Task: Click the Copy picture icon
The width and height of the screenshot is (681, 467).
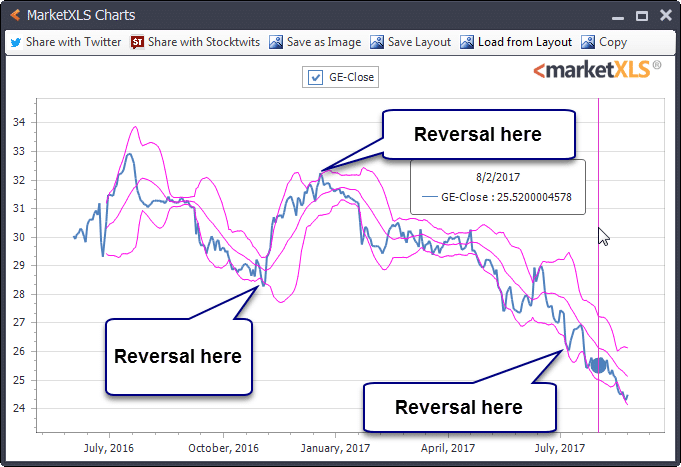Action: [588, 42]
